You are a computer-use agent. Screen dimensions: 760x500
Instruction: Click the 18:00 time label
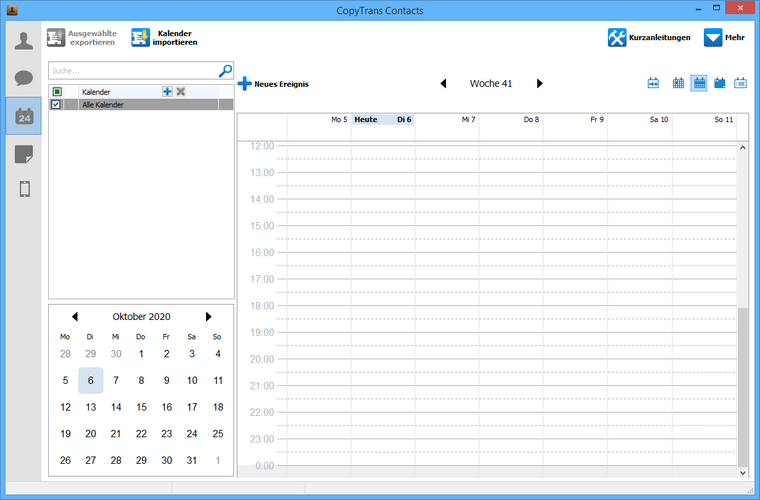coord(262,306)
